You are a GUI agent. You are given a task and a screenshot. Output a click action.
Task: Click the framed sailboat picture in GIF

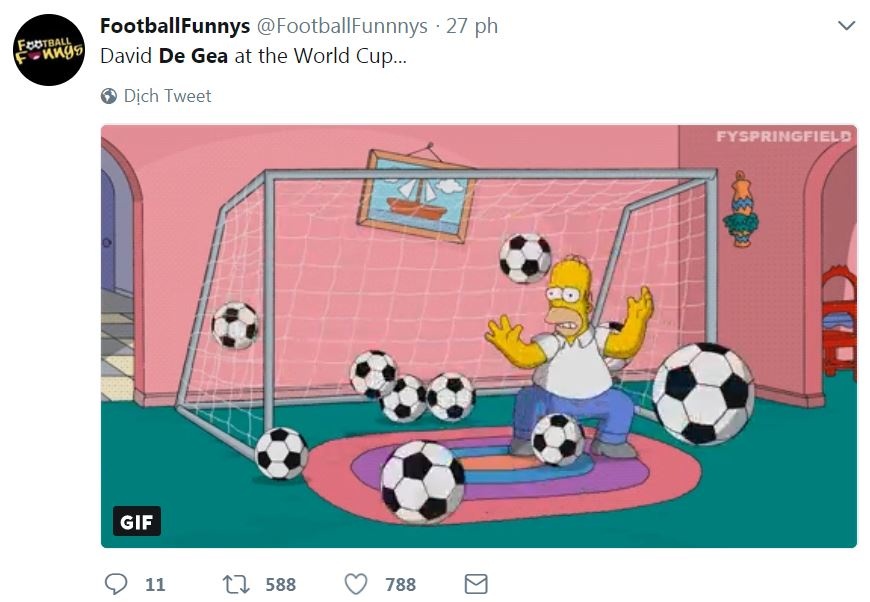pos(416,195)
